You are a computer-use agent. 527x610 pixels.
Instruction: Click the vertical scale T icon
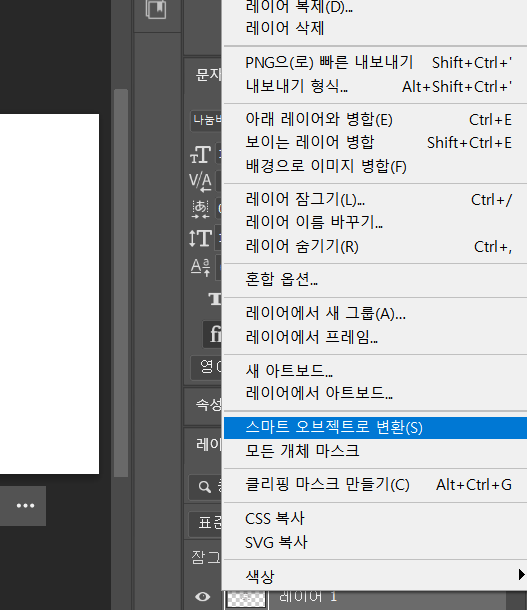point(200,238)
